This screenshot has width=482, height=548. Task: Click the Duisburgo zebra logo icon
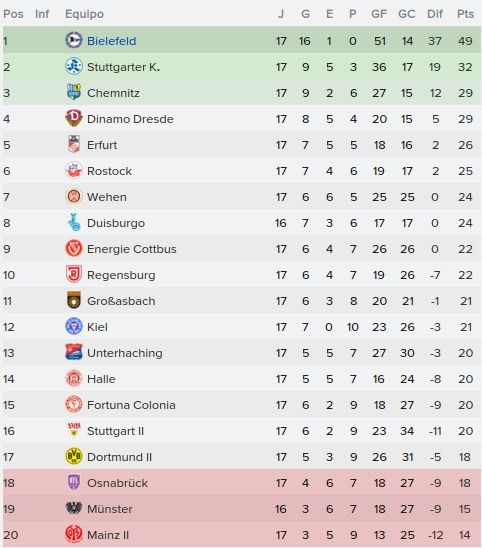pos(74,222)
